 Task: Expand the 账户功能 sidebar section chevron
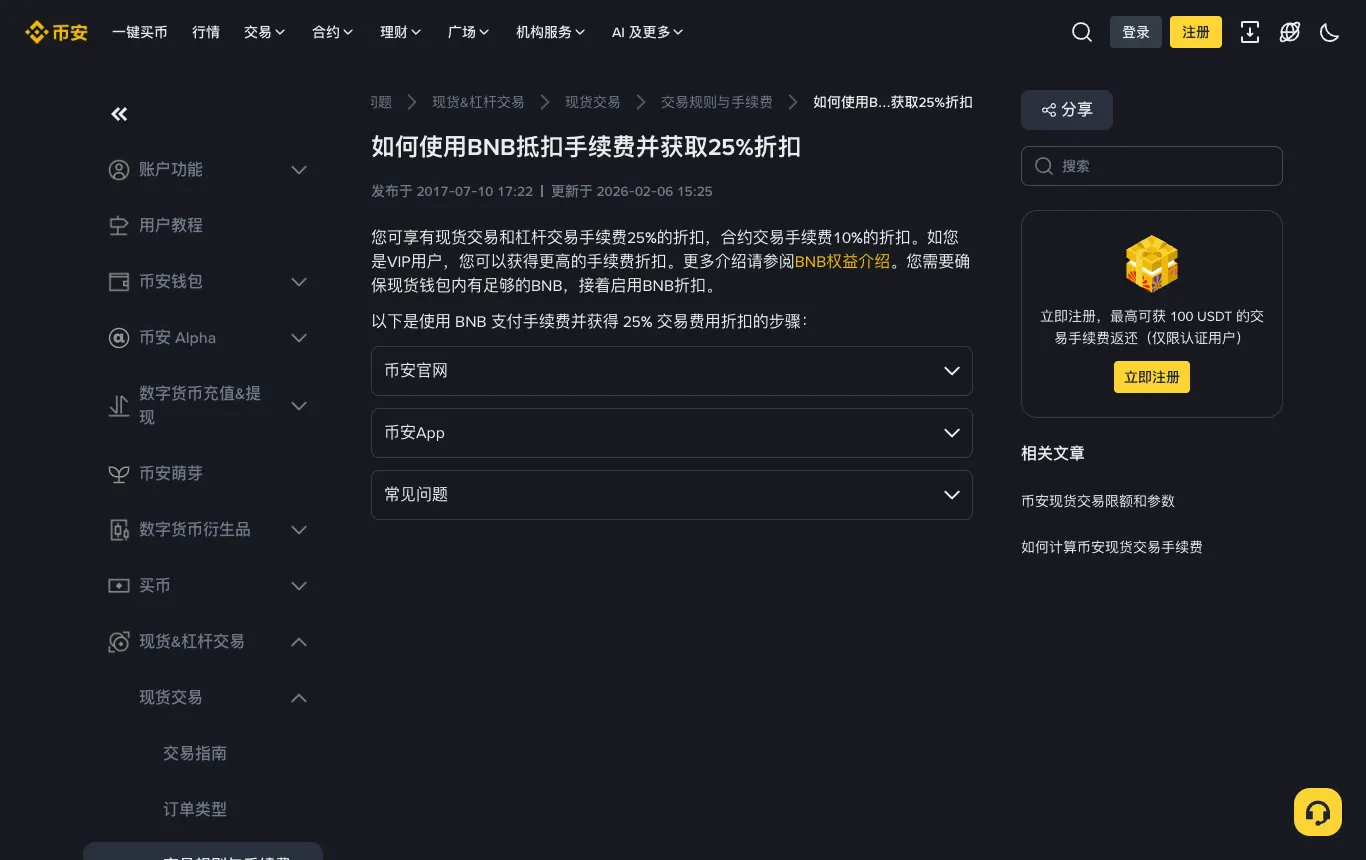click(299, 170)
